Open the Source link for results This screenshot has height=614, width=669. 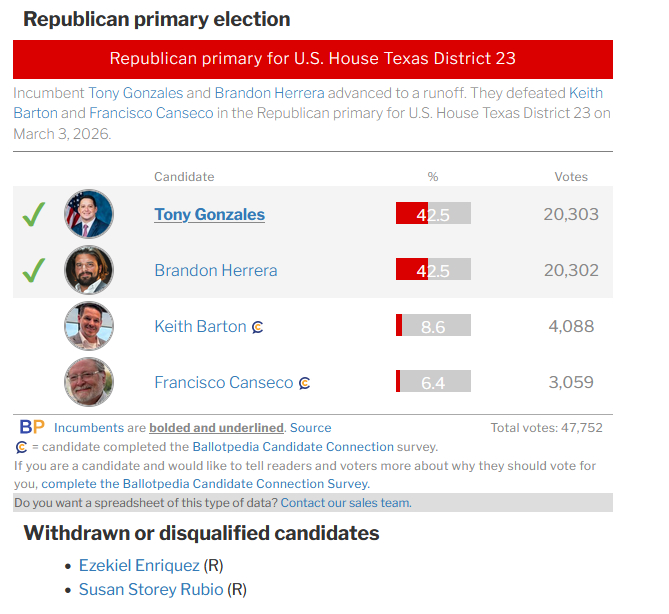pyautogui.click(x=310, y=428)
